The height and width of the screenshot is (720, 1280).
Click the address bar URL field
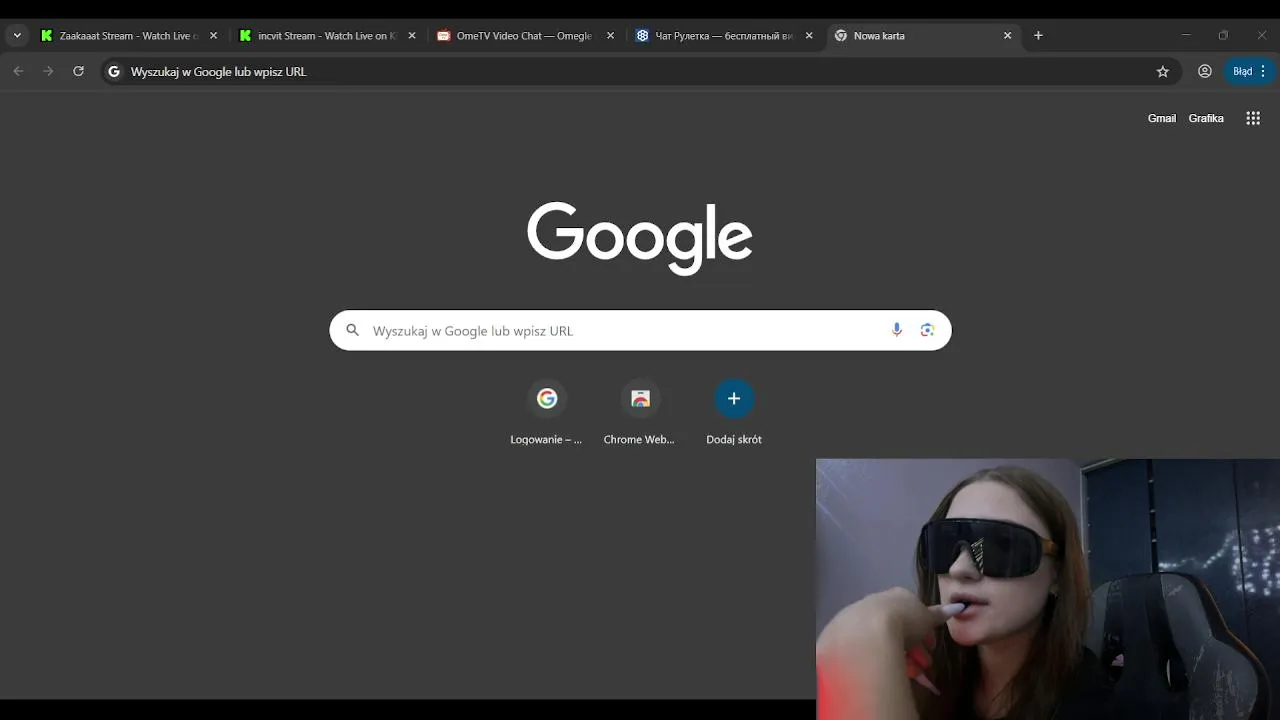pos(640,72)
